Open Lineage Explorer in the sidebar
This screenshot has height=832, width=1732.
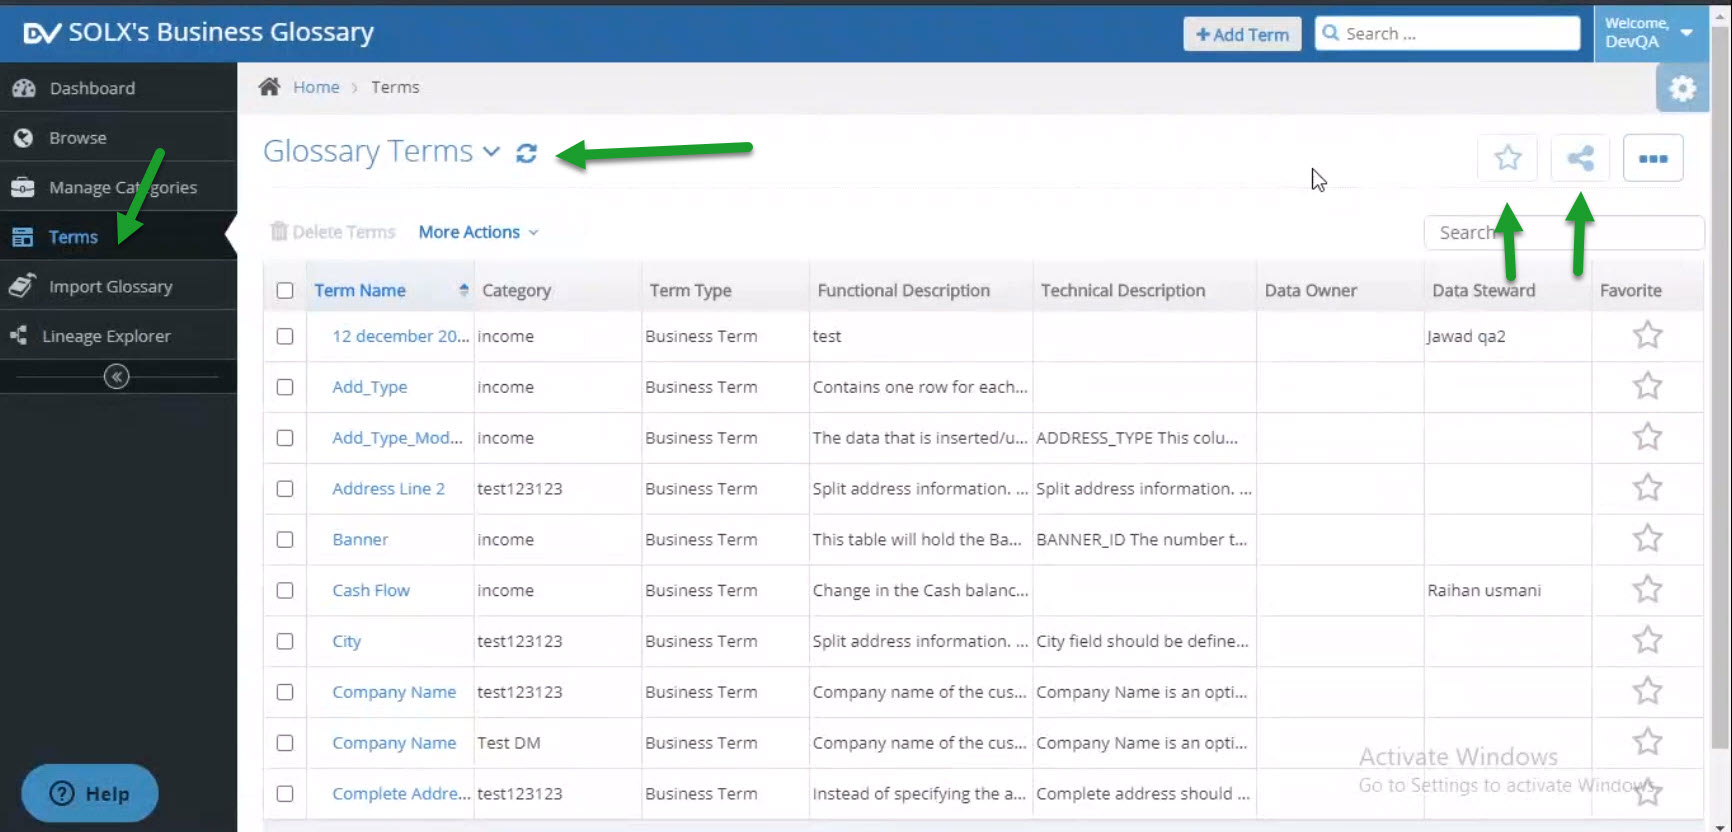(118, 336)
